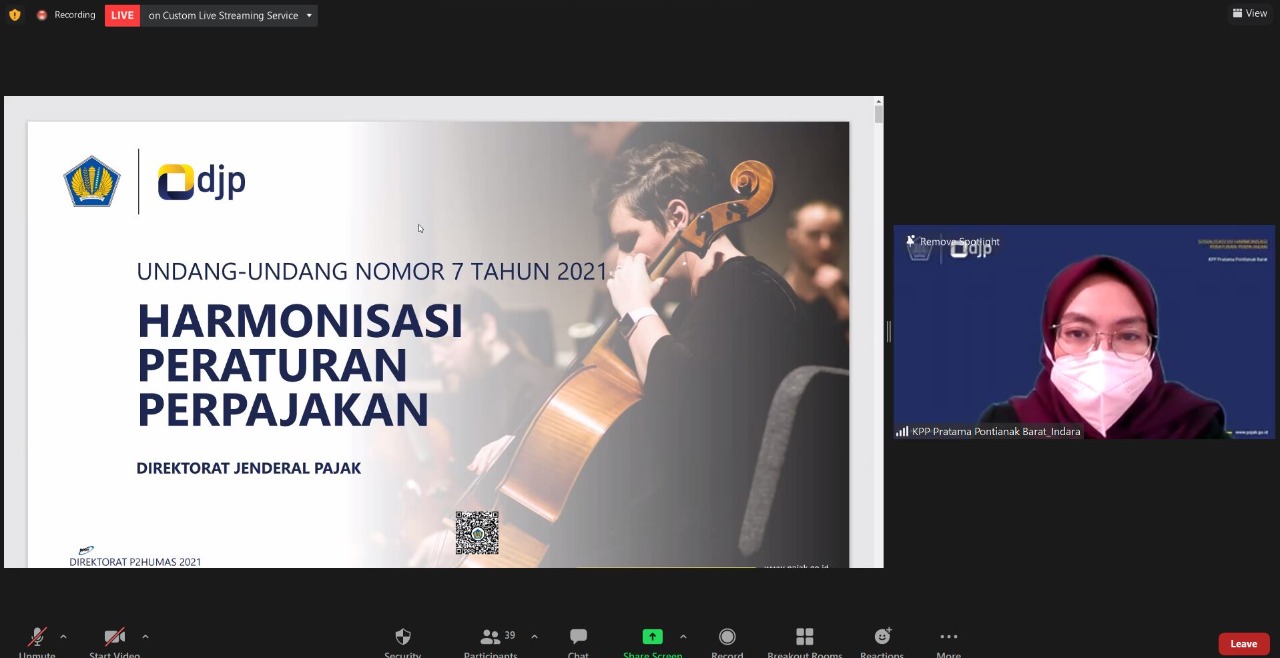Open the Chat panel
Image resolution: width=1280 pixels, height=658 pixels.
click(578, 641)
